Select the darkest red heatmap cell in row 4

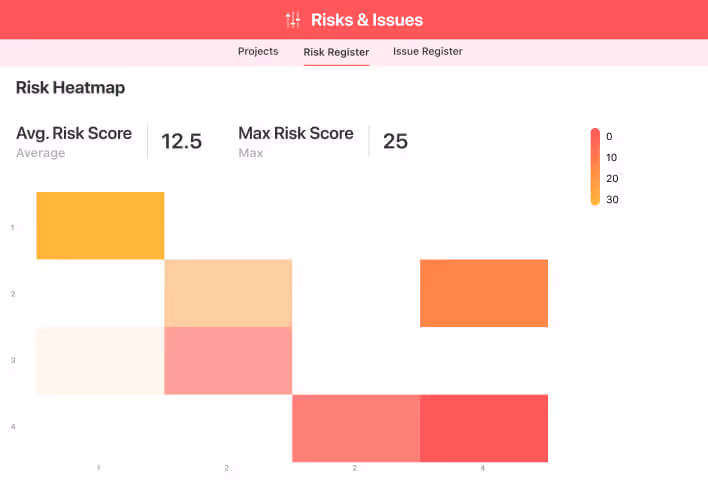(484, 428)
